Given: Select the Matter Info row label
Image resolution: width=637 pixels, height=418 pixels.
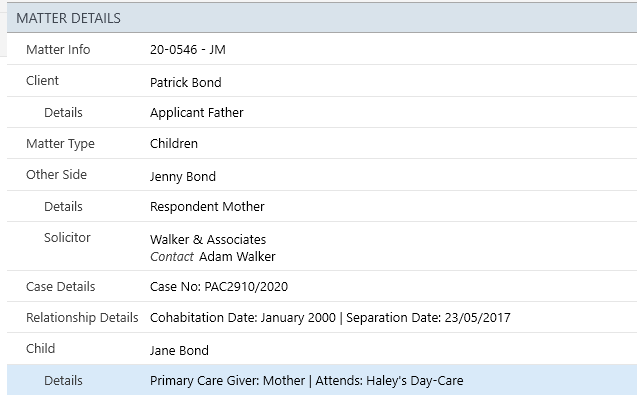Looking at the screenshot, I should pos(58,50).
